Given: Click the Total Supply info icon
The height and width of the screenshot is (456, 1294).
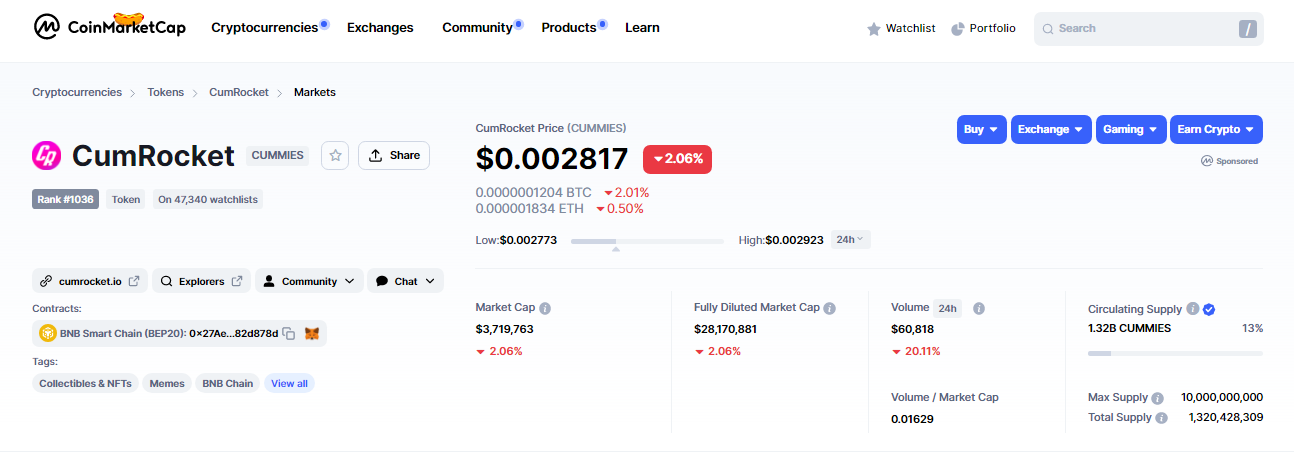Looking at the screenshot, I should [1161, 418].
